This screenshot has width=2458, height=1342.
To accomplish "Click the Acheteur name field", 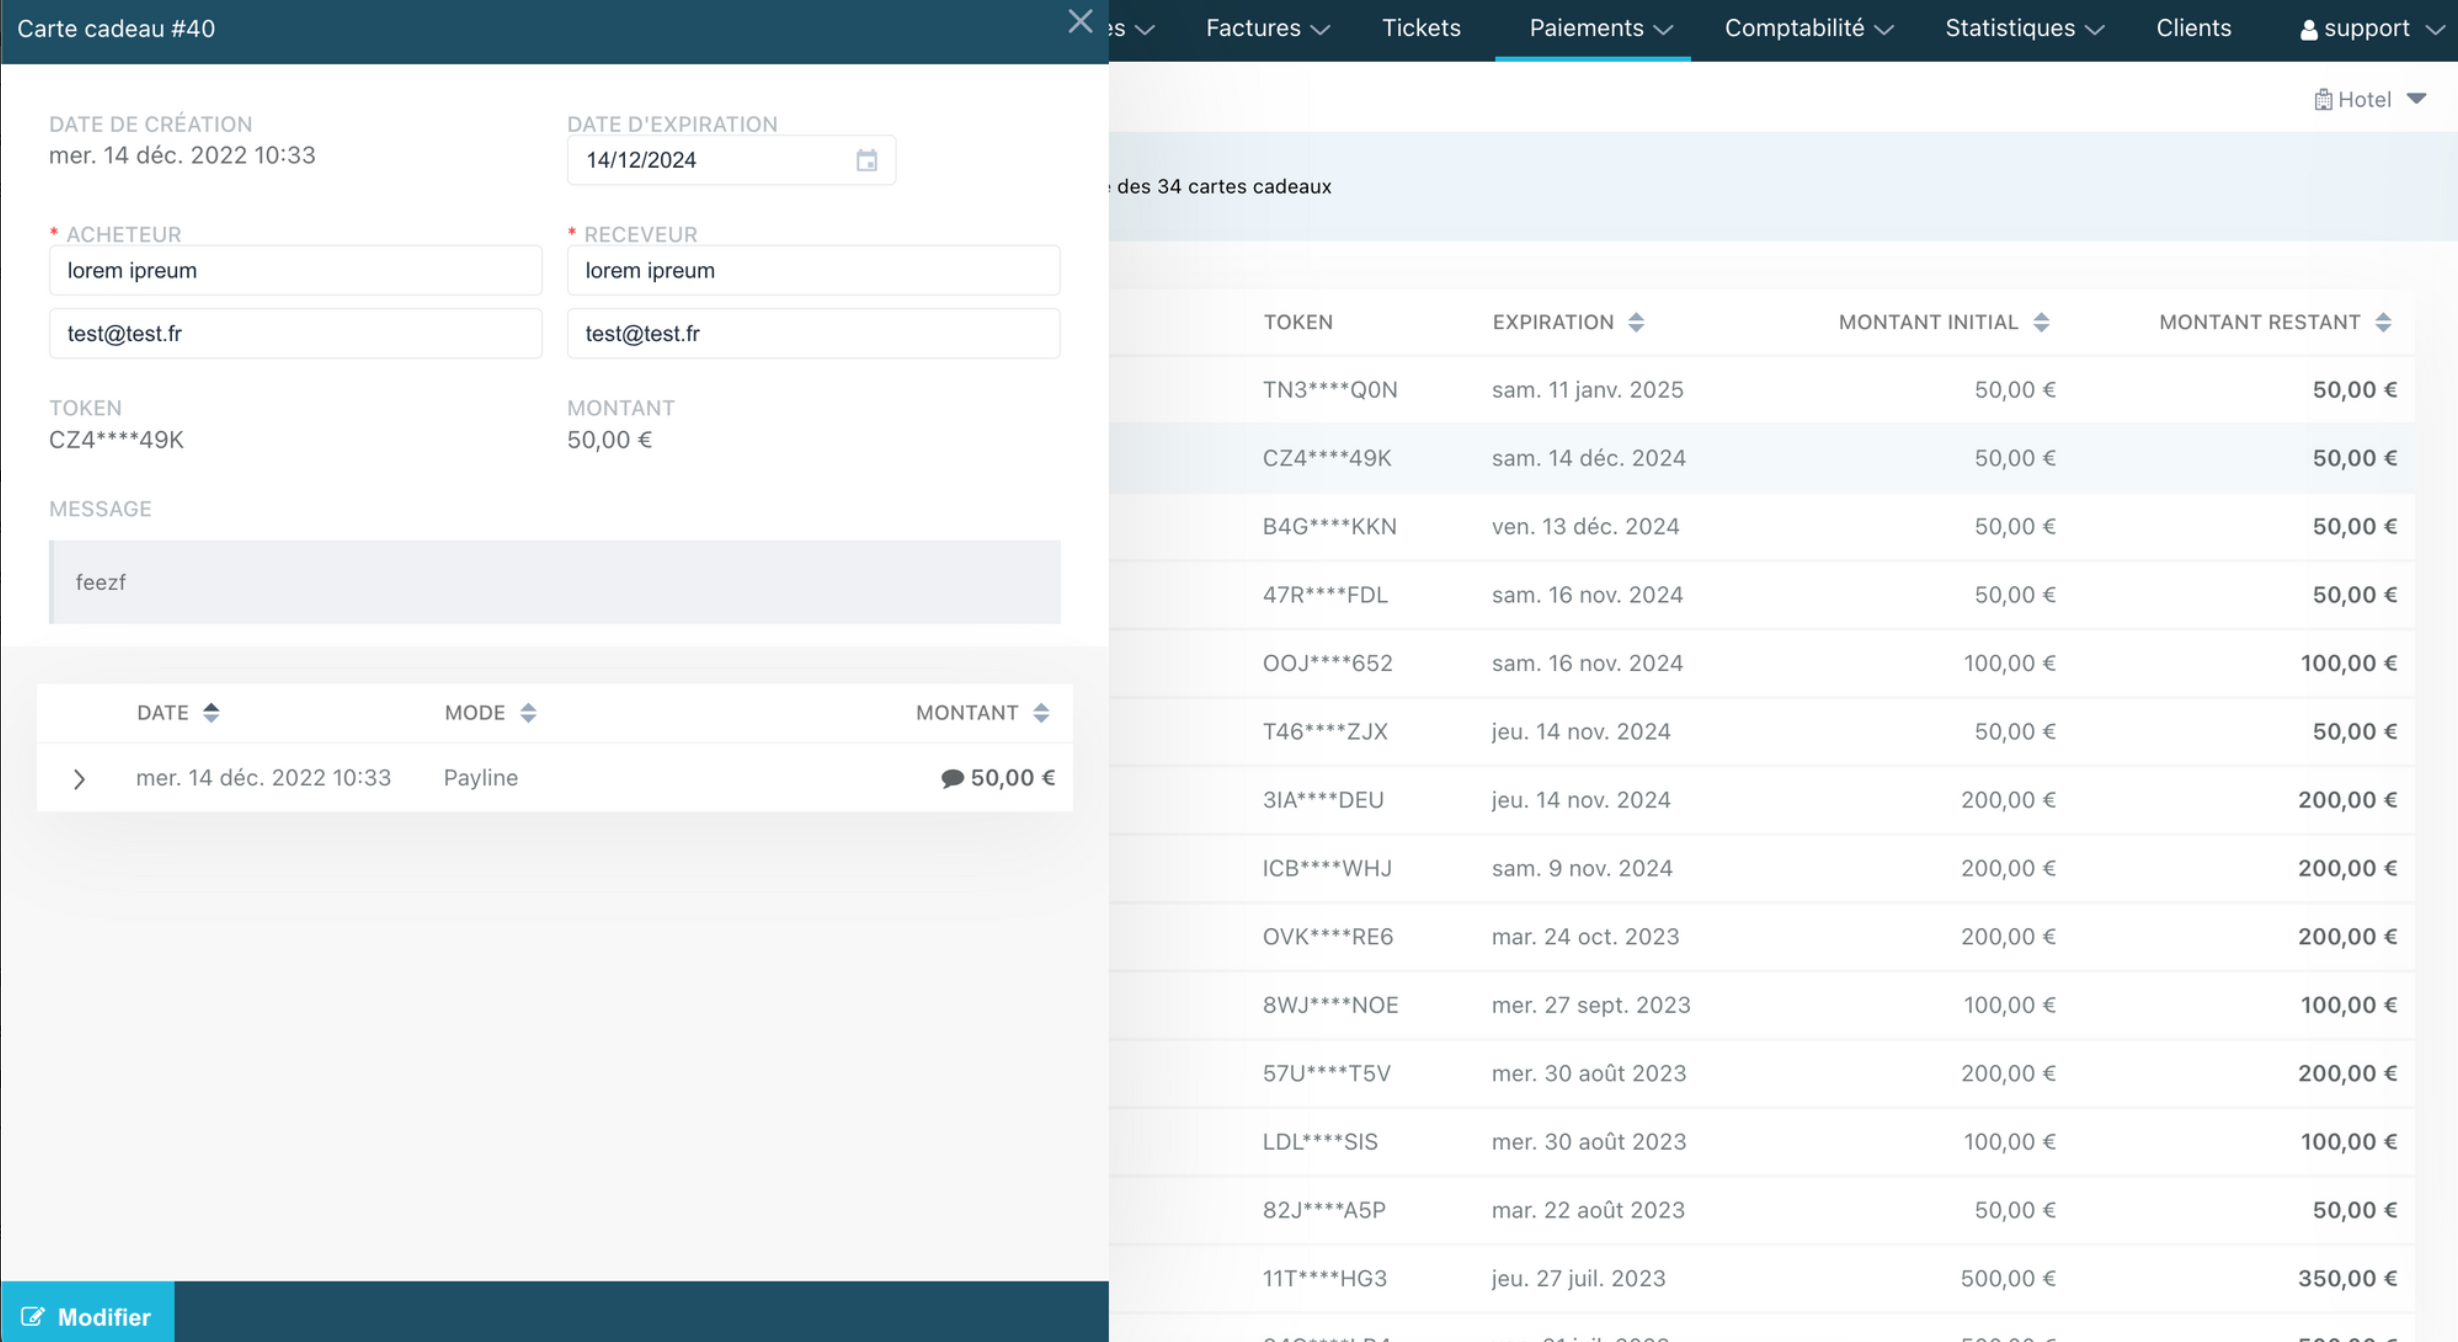I will (295, 270).
